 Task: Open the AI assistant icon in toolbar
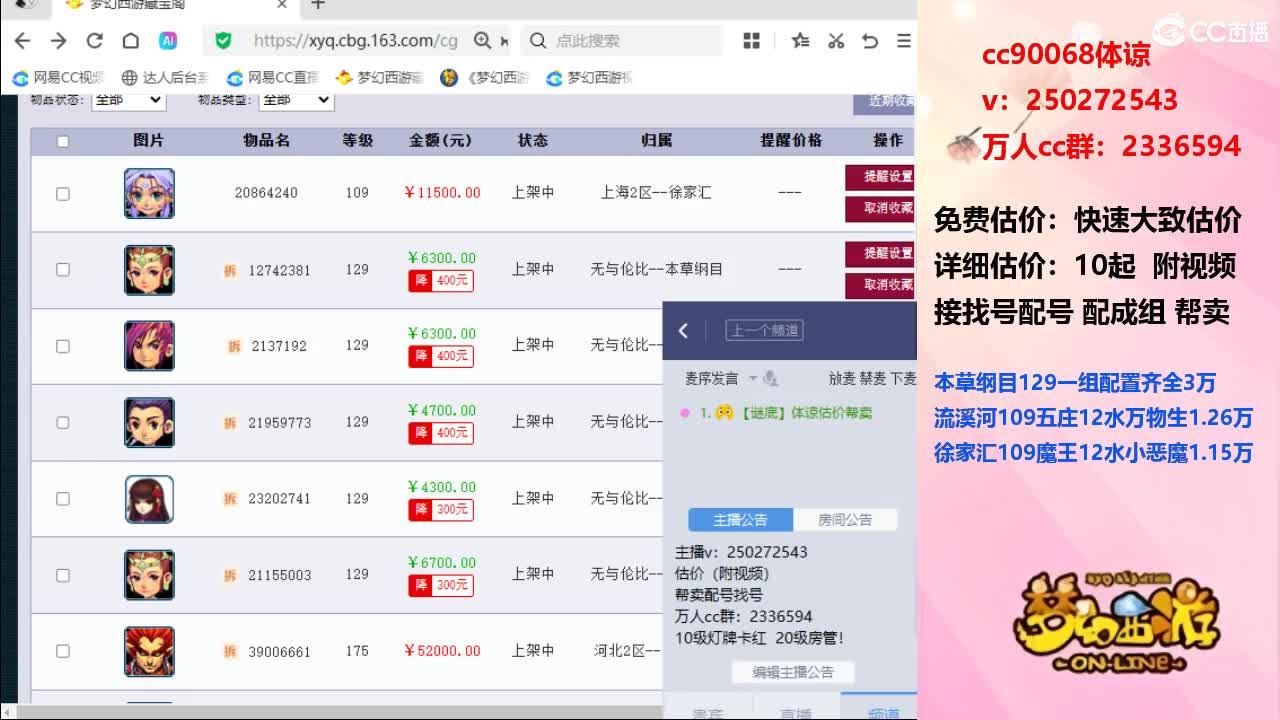168,41
